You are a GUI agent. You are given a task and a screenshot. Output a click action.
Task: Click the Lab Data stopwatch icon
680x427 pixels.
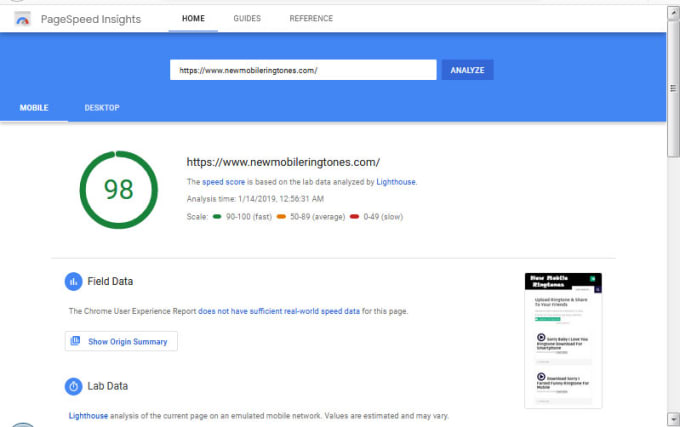[73, 386]
